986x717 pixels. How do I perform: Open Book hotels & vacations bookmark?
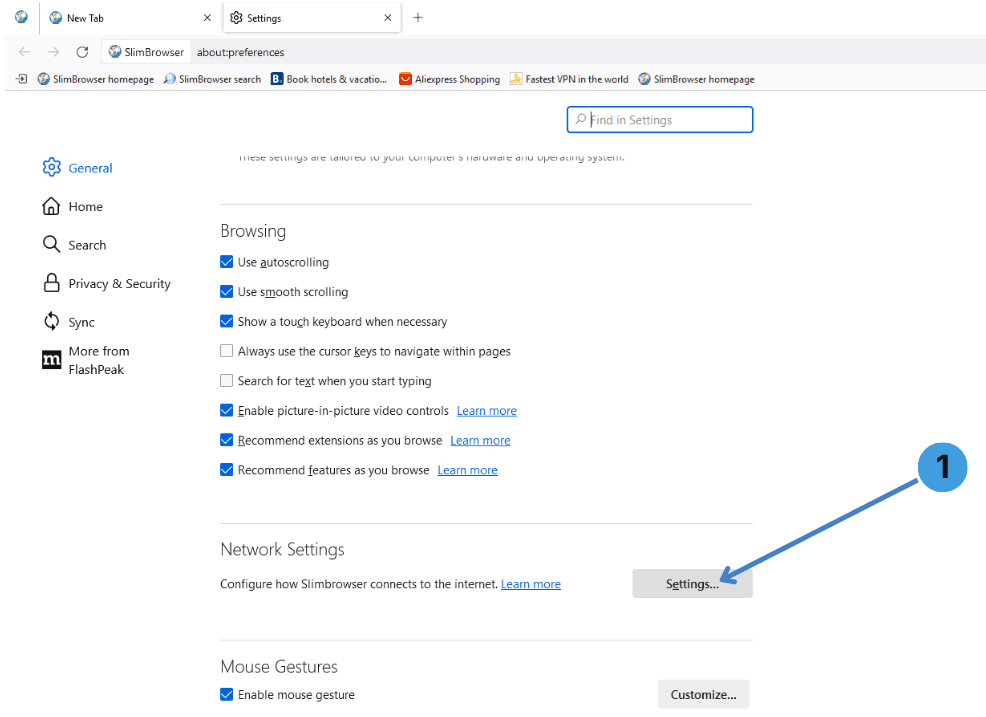coord(329,79)
